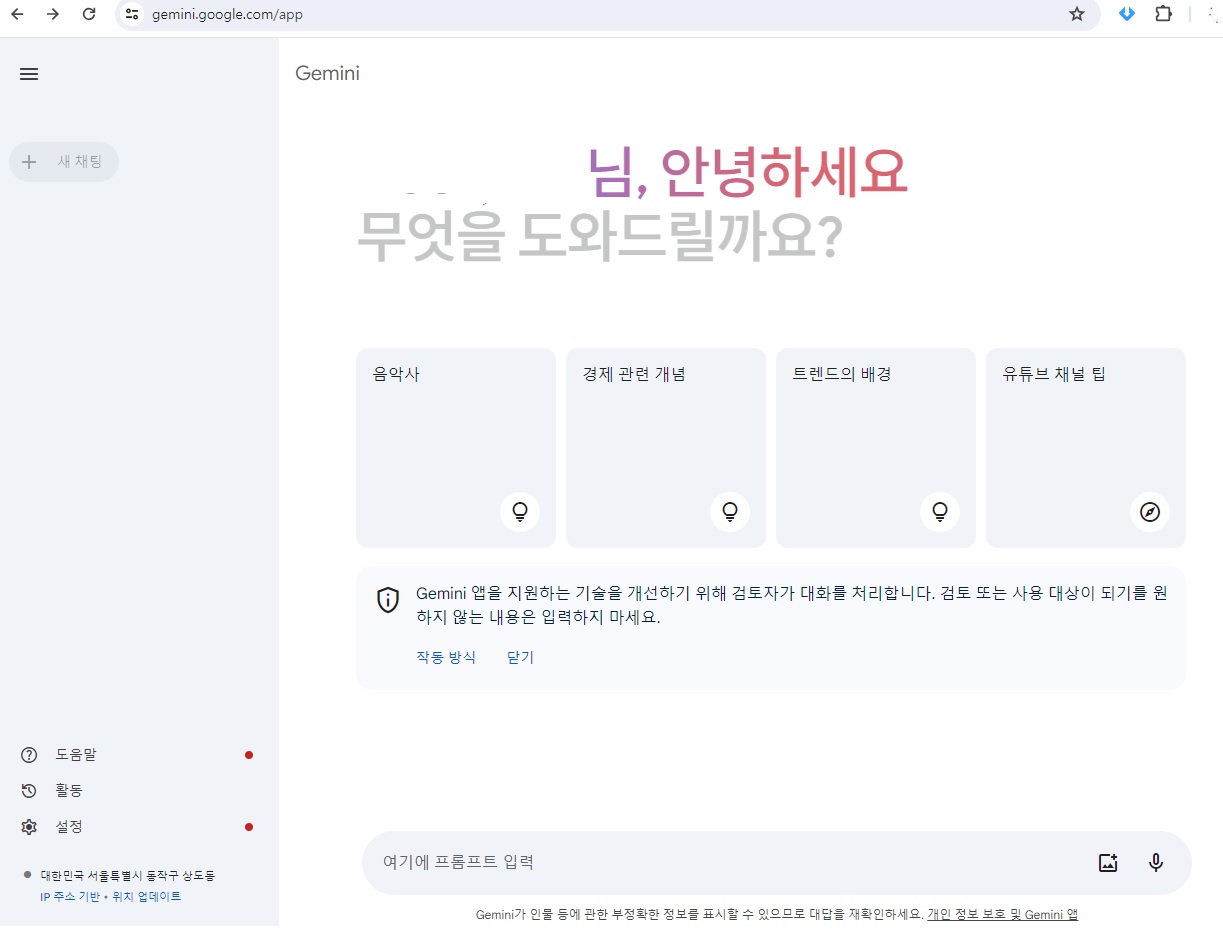Open site information icon in address bar

tap(131, 14)
